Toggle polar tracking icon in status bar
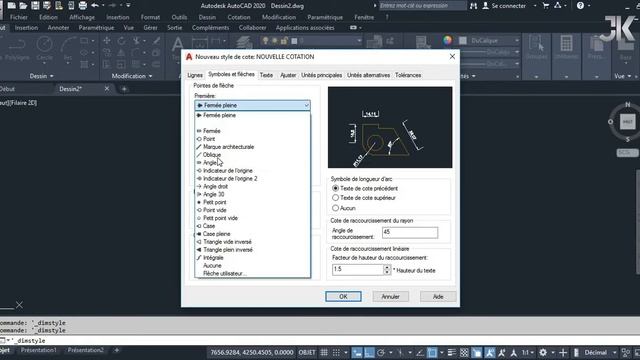640x360 pixels. click(381, 353)
